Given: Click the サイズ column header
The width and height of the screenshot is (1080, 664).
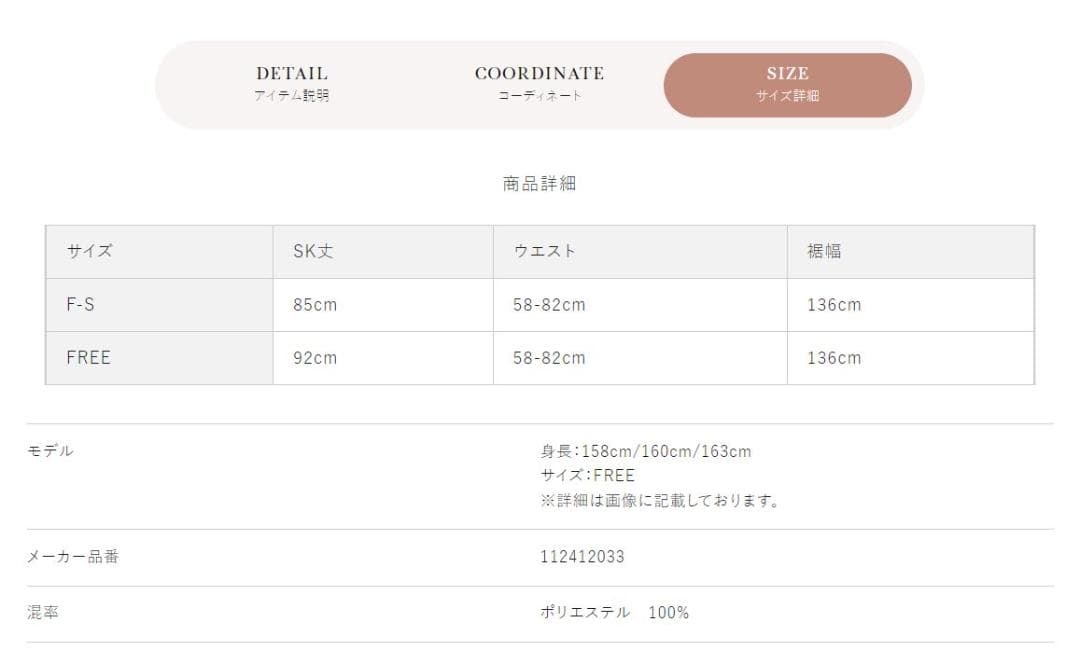Looking at the screenshot, I should 159,251.
